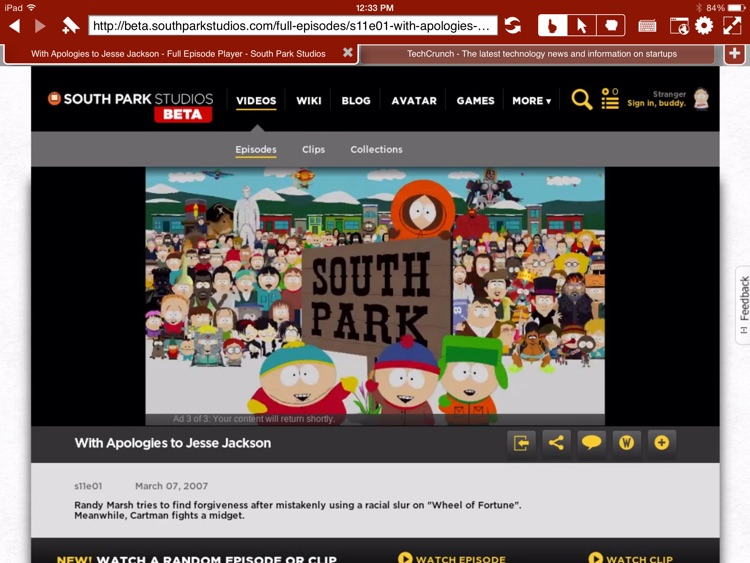Viewport: 750px width, 563px height.
Task: Click the South Park video player
Action: 375,296
